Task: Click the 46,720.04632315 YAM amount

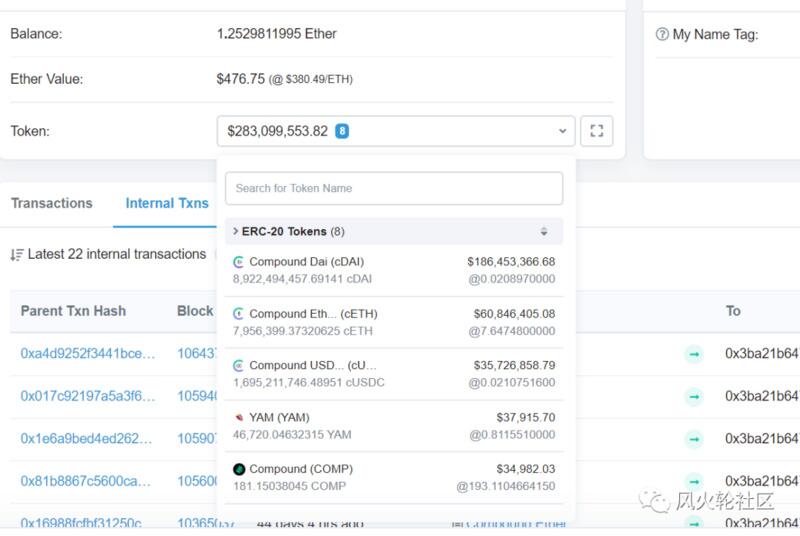Action: 292,435
